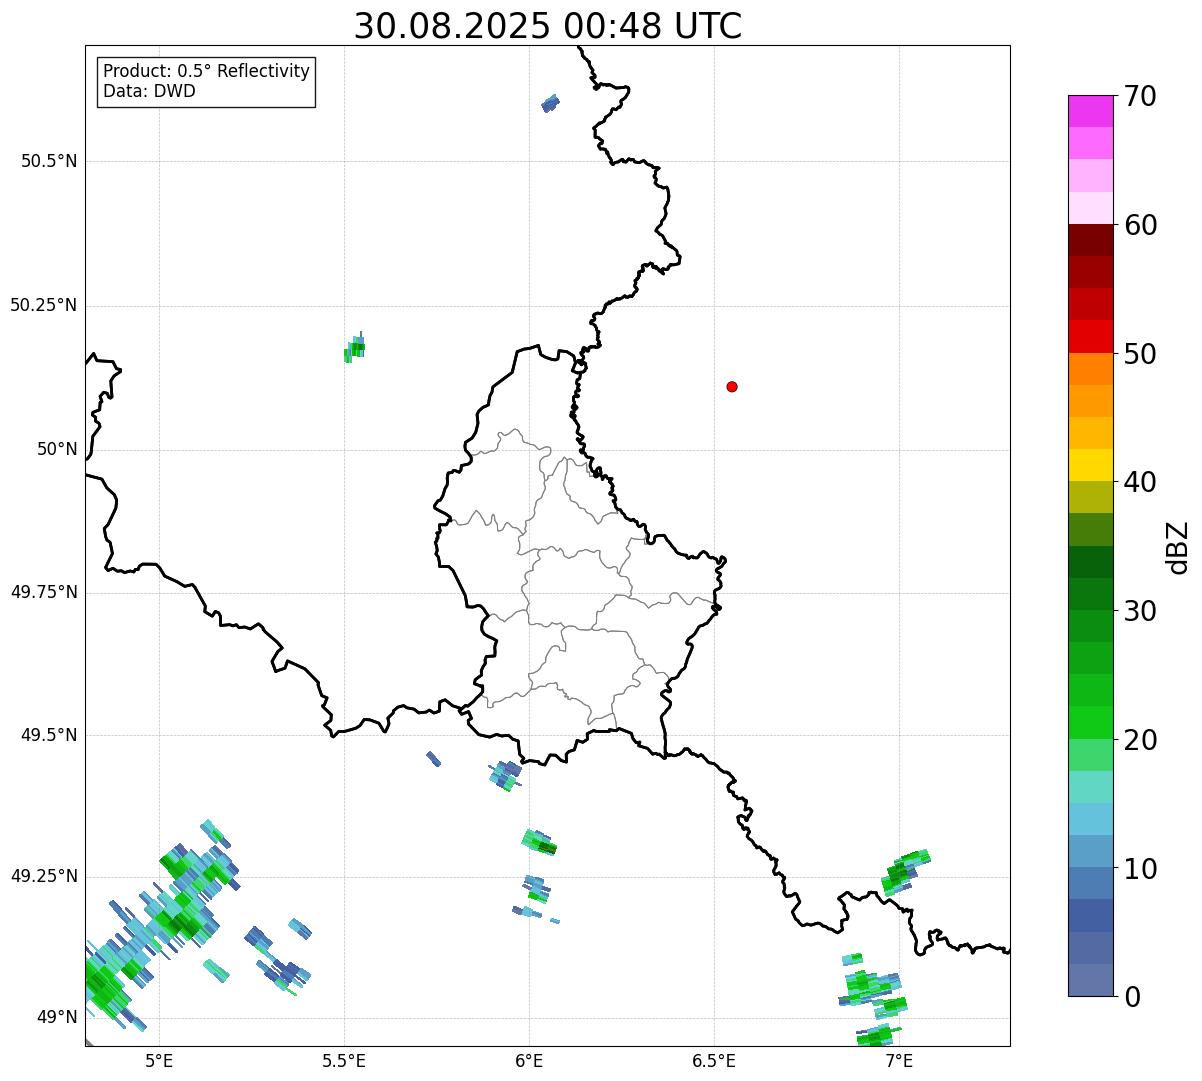Click the "7°E" longitude label
This screenshot has height=1081, width=1202.
tap(899, 1061)
